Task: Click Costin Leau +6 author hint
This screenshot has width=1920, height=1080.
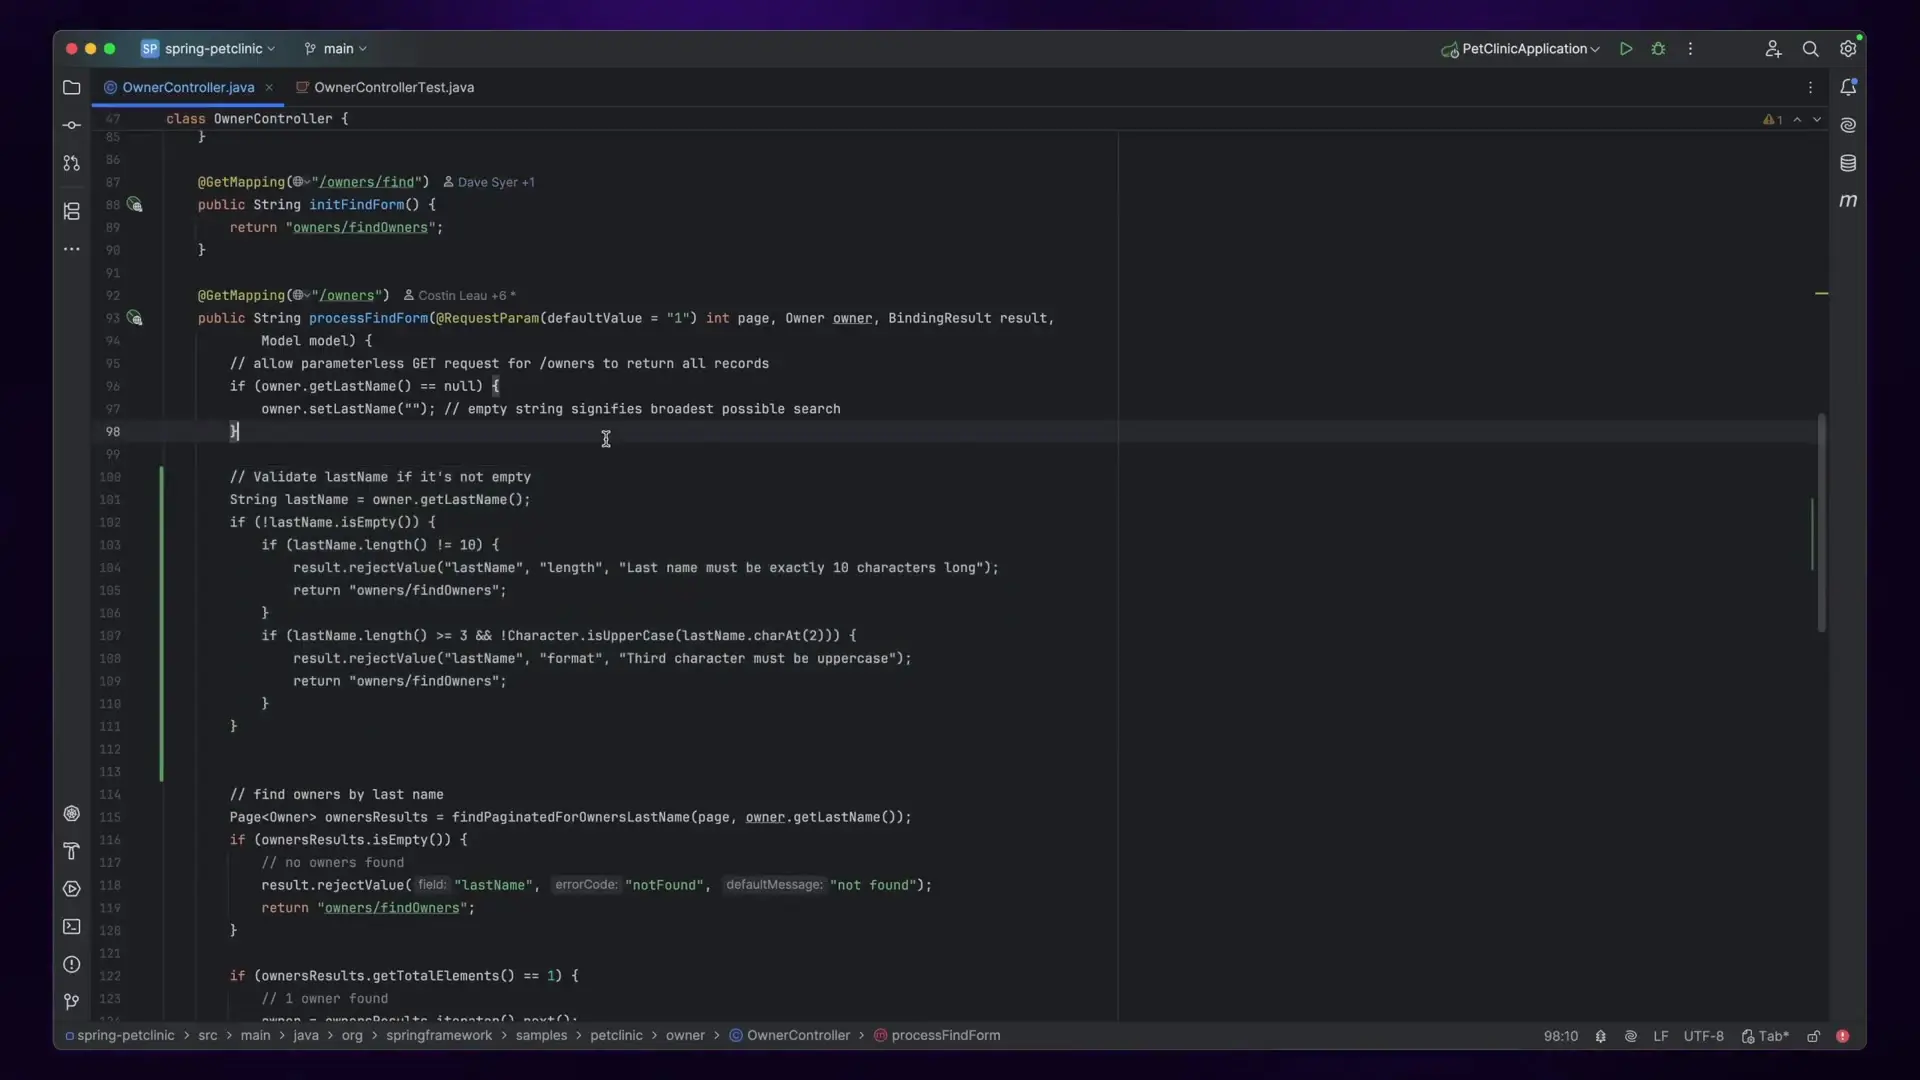Action: pyautogui.click(x=460, y=295)
